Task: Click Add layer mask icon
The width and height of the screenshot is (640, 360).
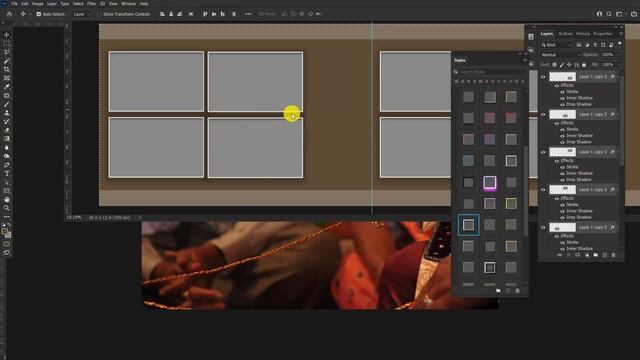Action: [x=577, y=255]
